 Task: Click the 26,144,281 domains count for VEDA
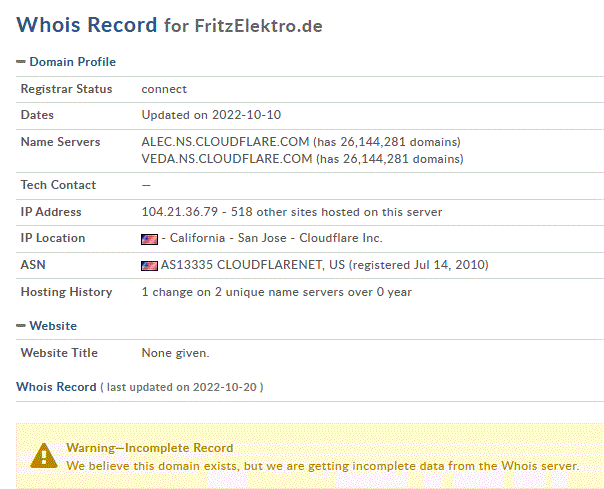(x=390, y=159)
